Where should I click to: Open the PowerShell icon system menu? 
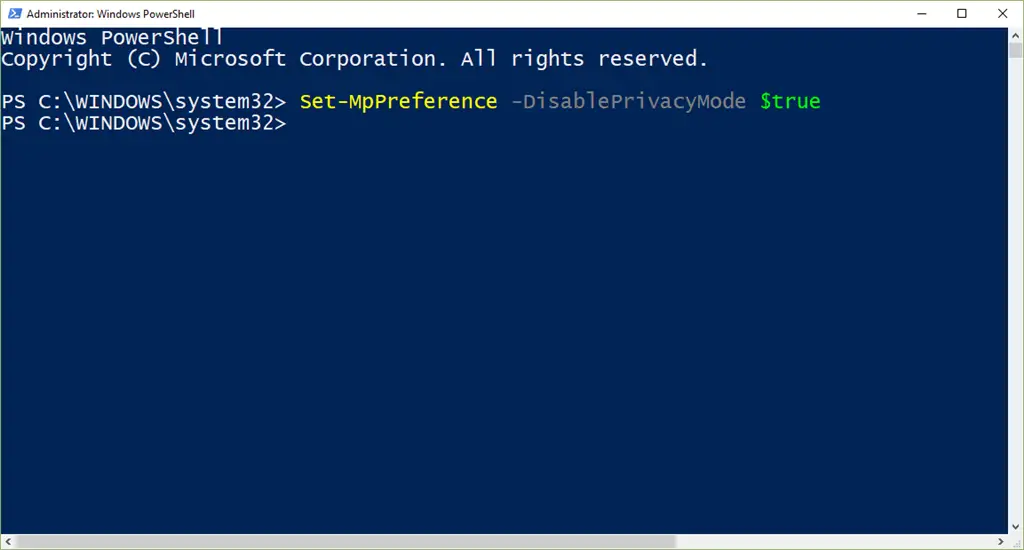coord(14,13)
